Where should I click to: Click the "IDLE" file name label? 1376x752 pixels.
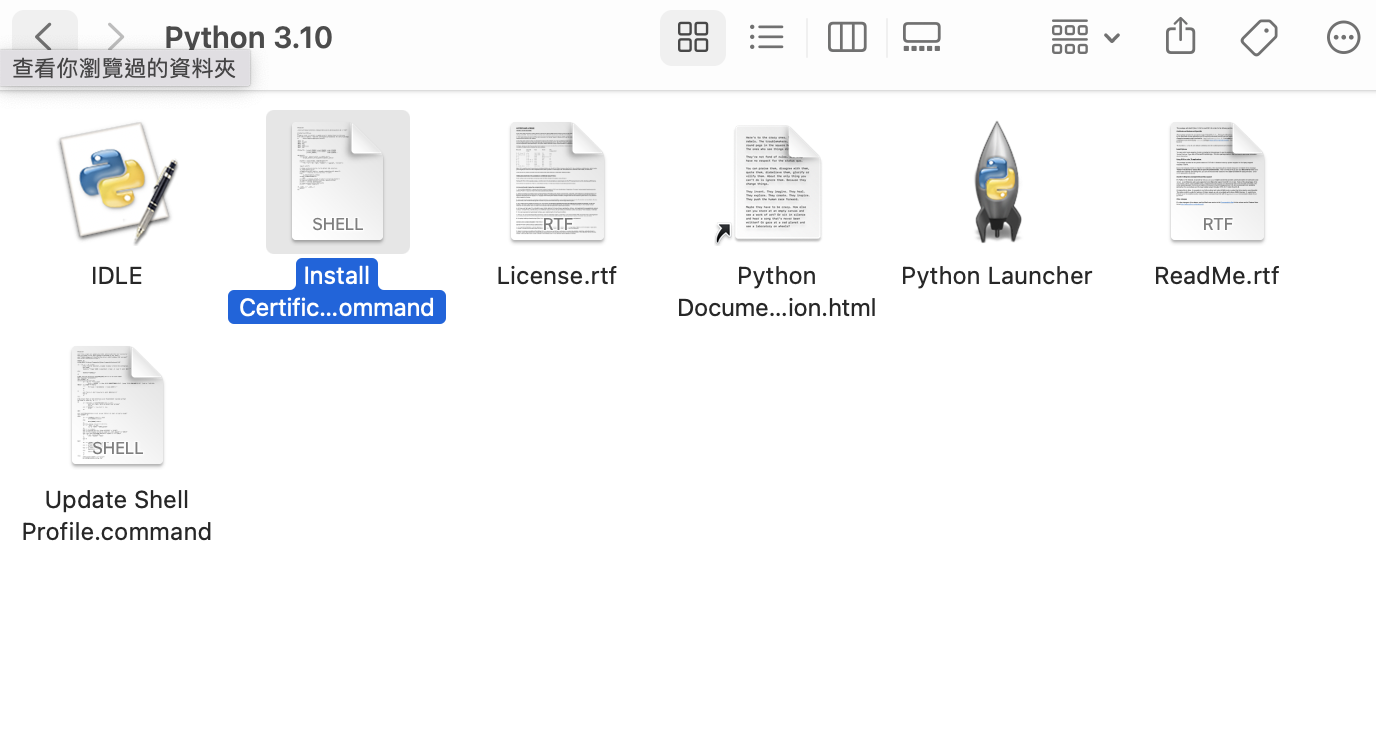point(117,276)
